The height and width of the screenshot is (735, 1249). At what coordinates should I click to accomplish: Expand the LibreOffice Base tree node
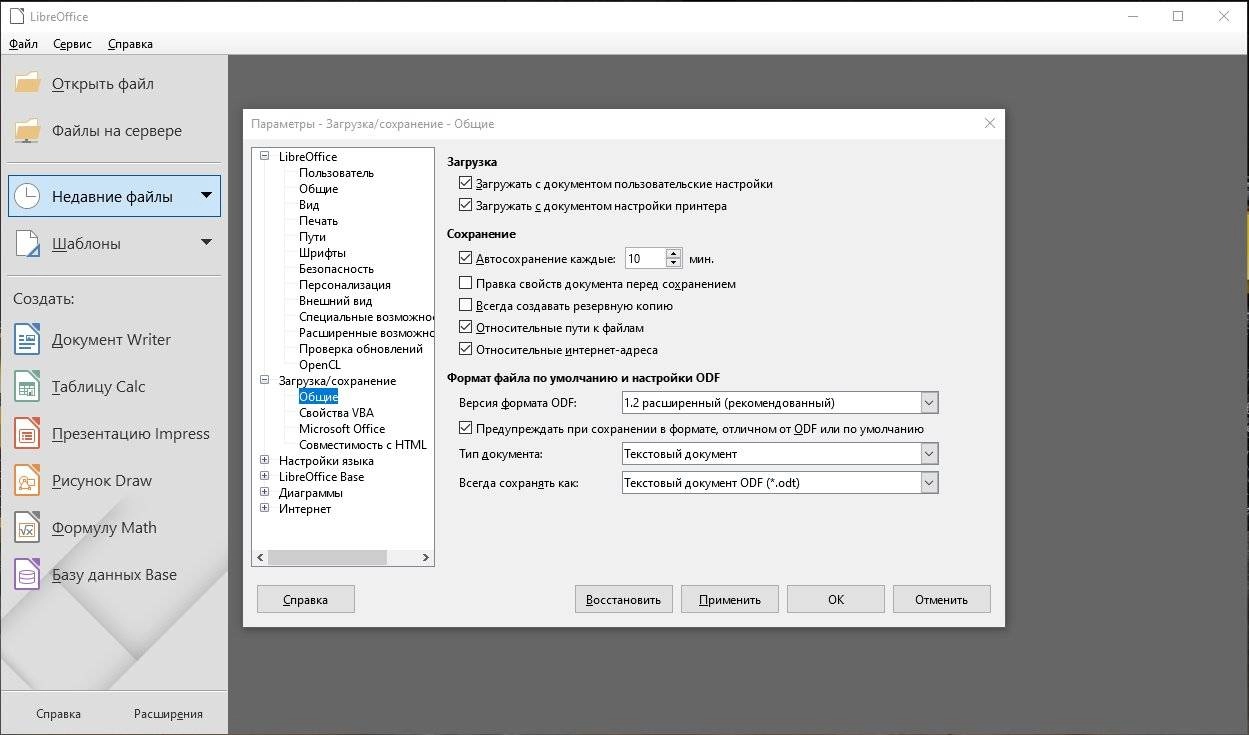265,476
